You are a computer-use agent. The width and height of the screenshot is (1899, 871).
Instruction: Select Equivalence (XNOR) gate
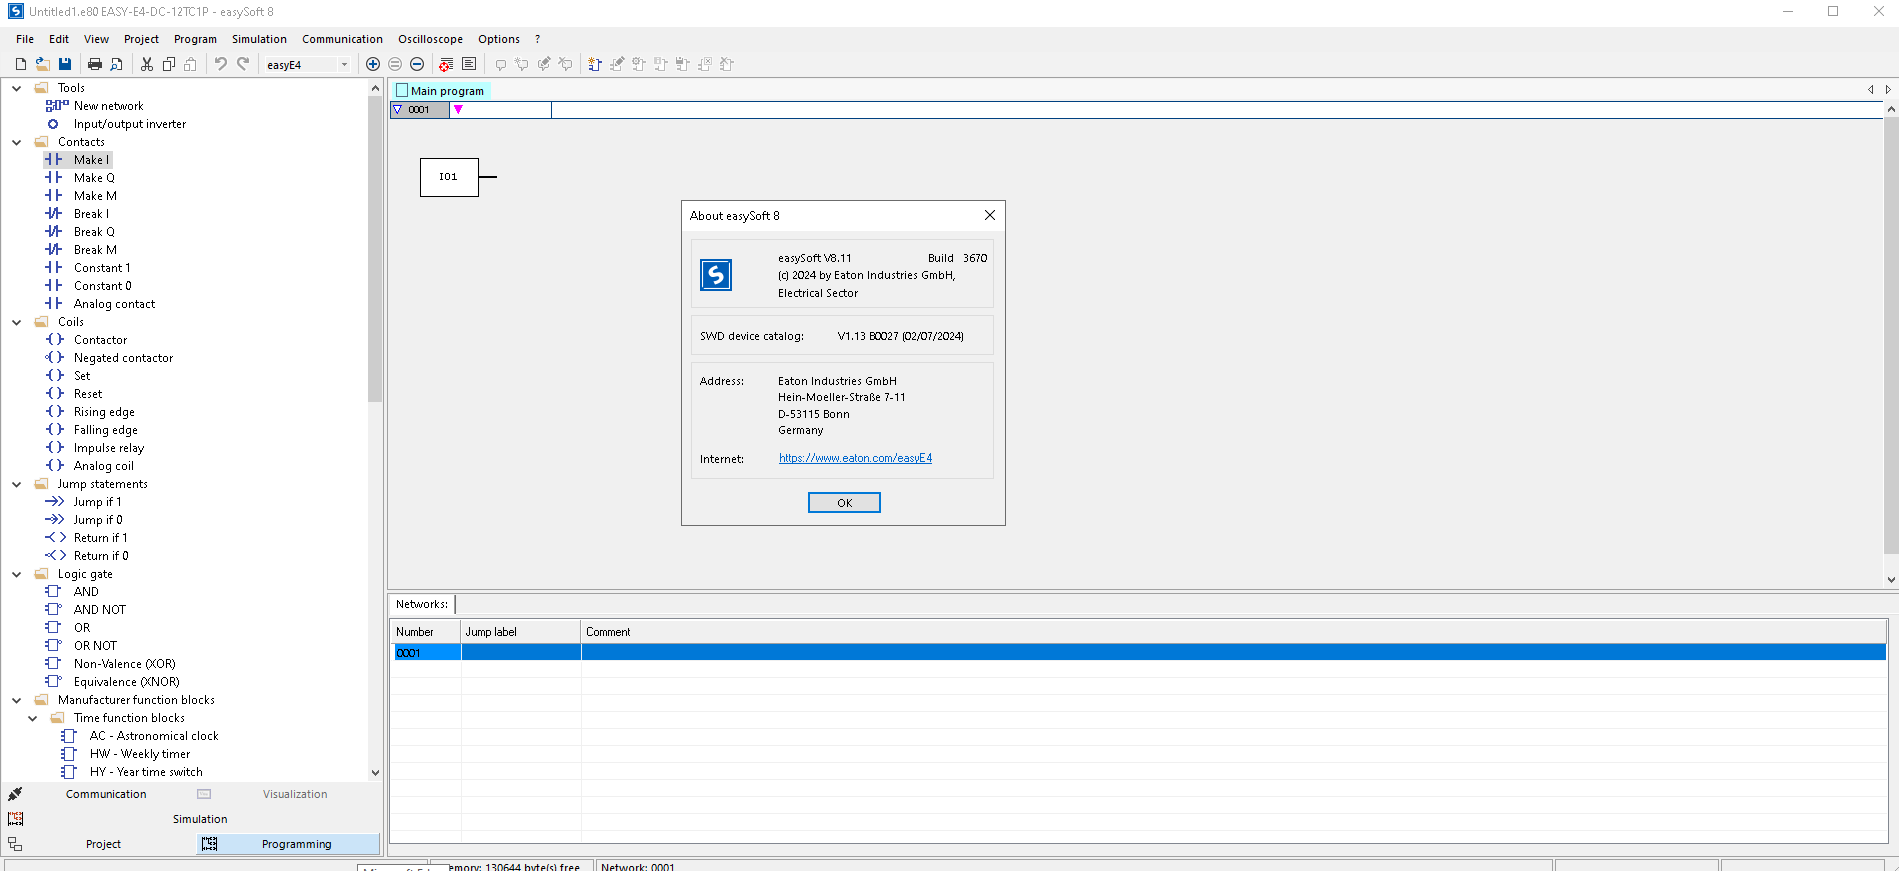126,682
